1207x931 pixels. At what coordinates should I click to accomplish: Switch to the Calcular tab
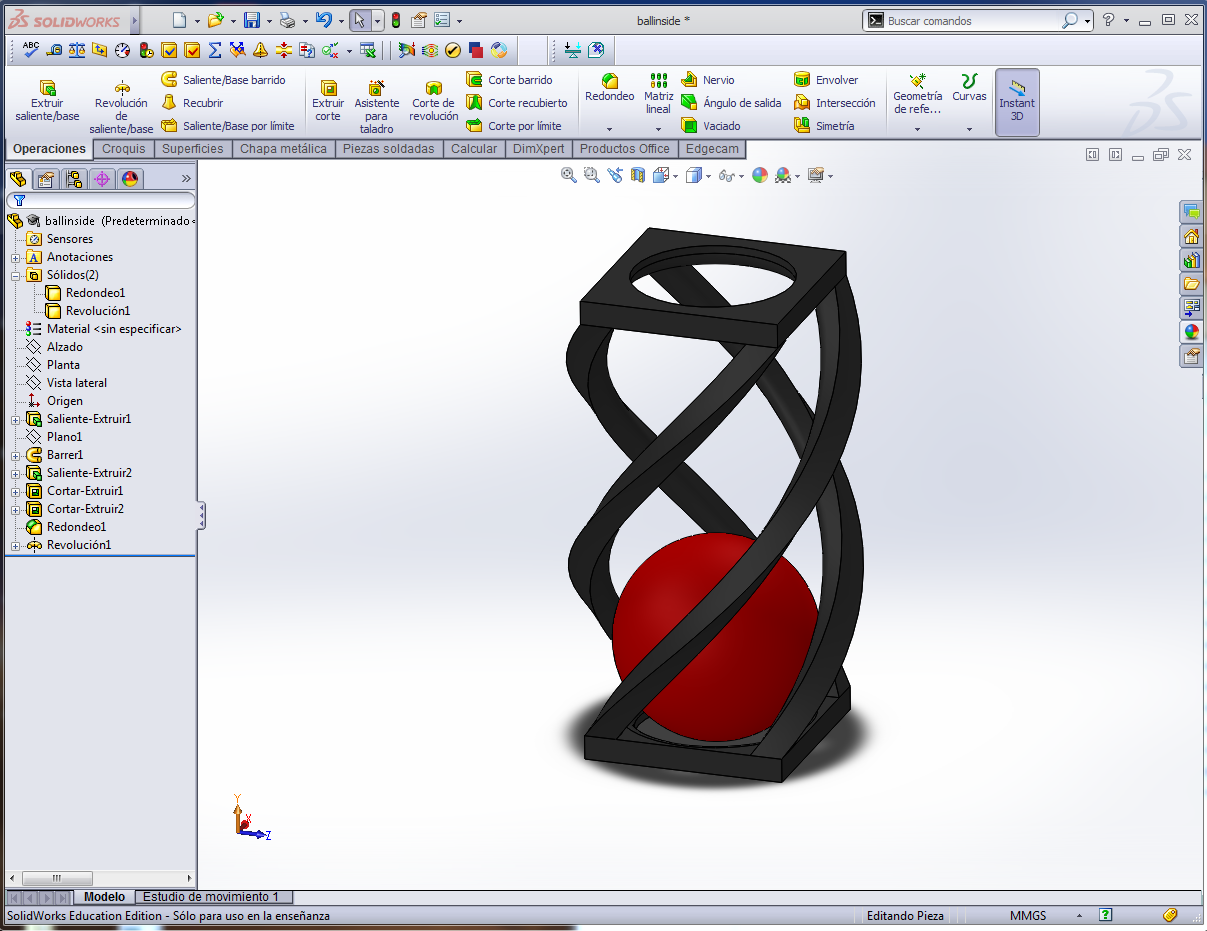click(474, 149)
